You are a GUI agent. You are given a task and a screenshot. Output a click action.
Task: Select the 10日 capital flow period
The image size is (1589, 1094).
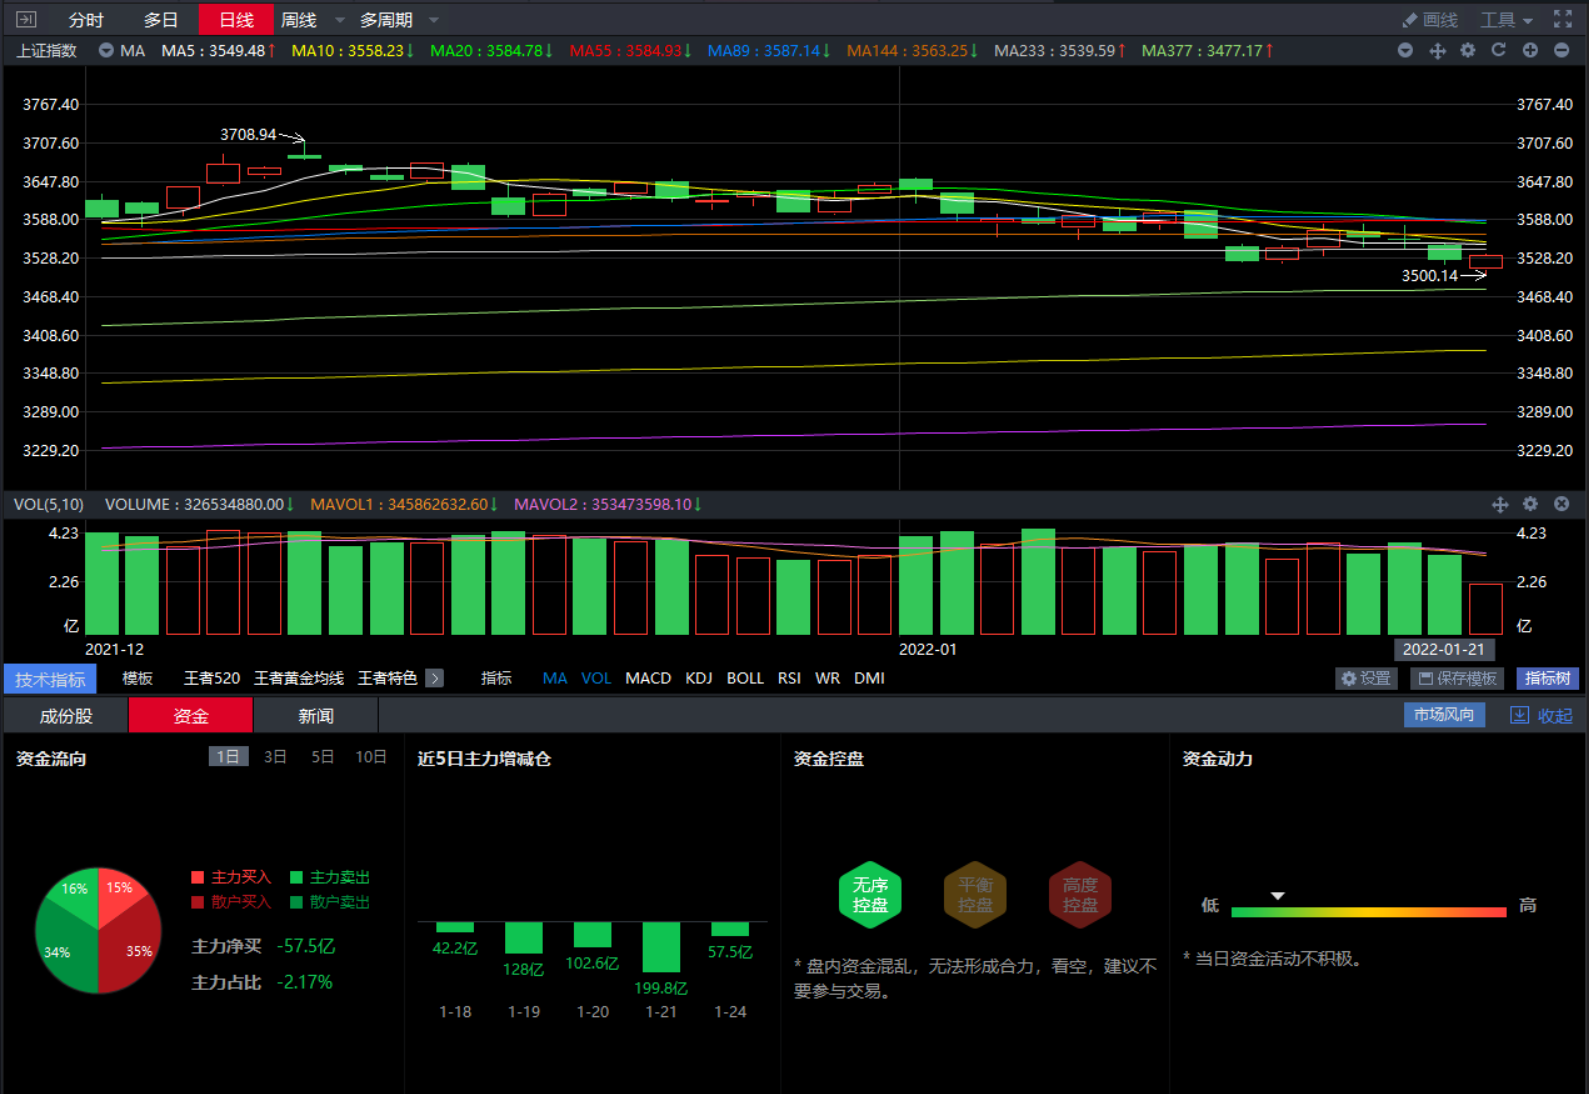coord(371,757)
